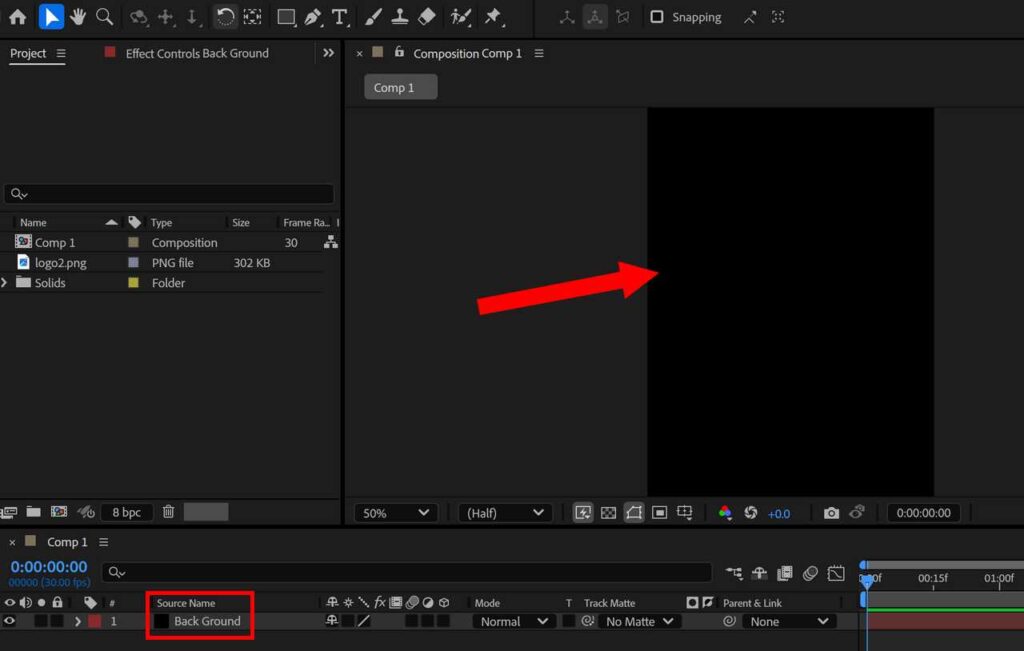Toggle Fast Previews in the viewer
The height and width of the screenshot is (651, 1024).
pyautogui.click(x=583, y=513)
